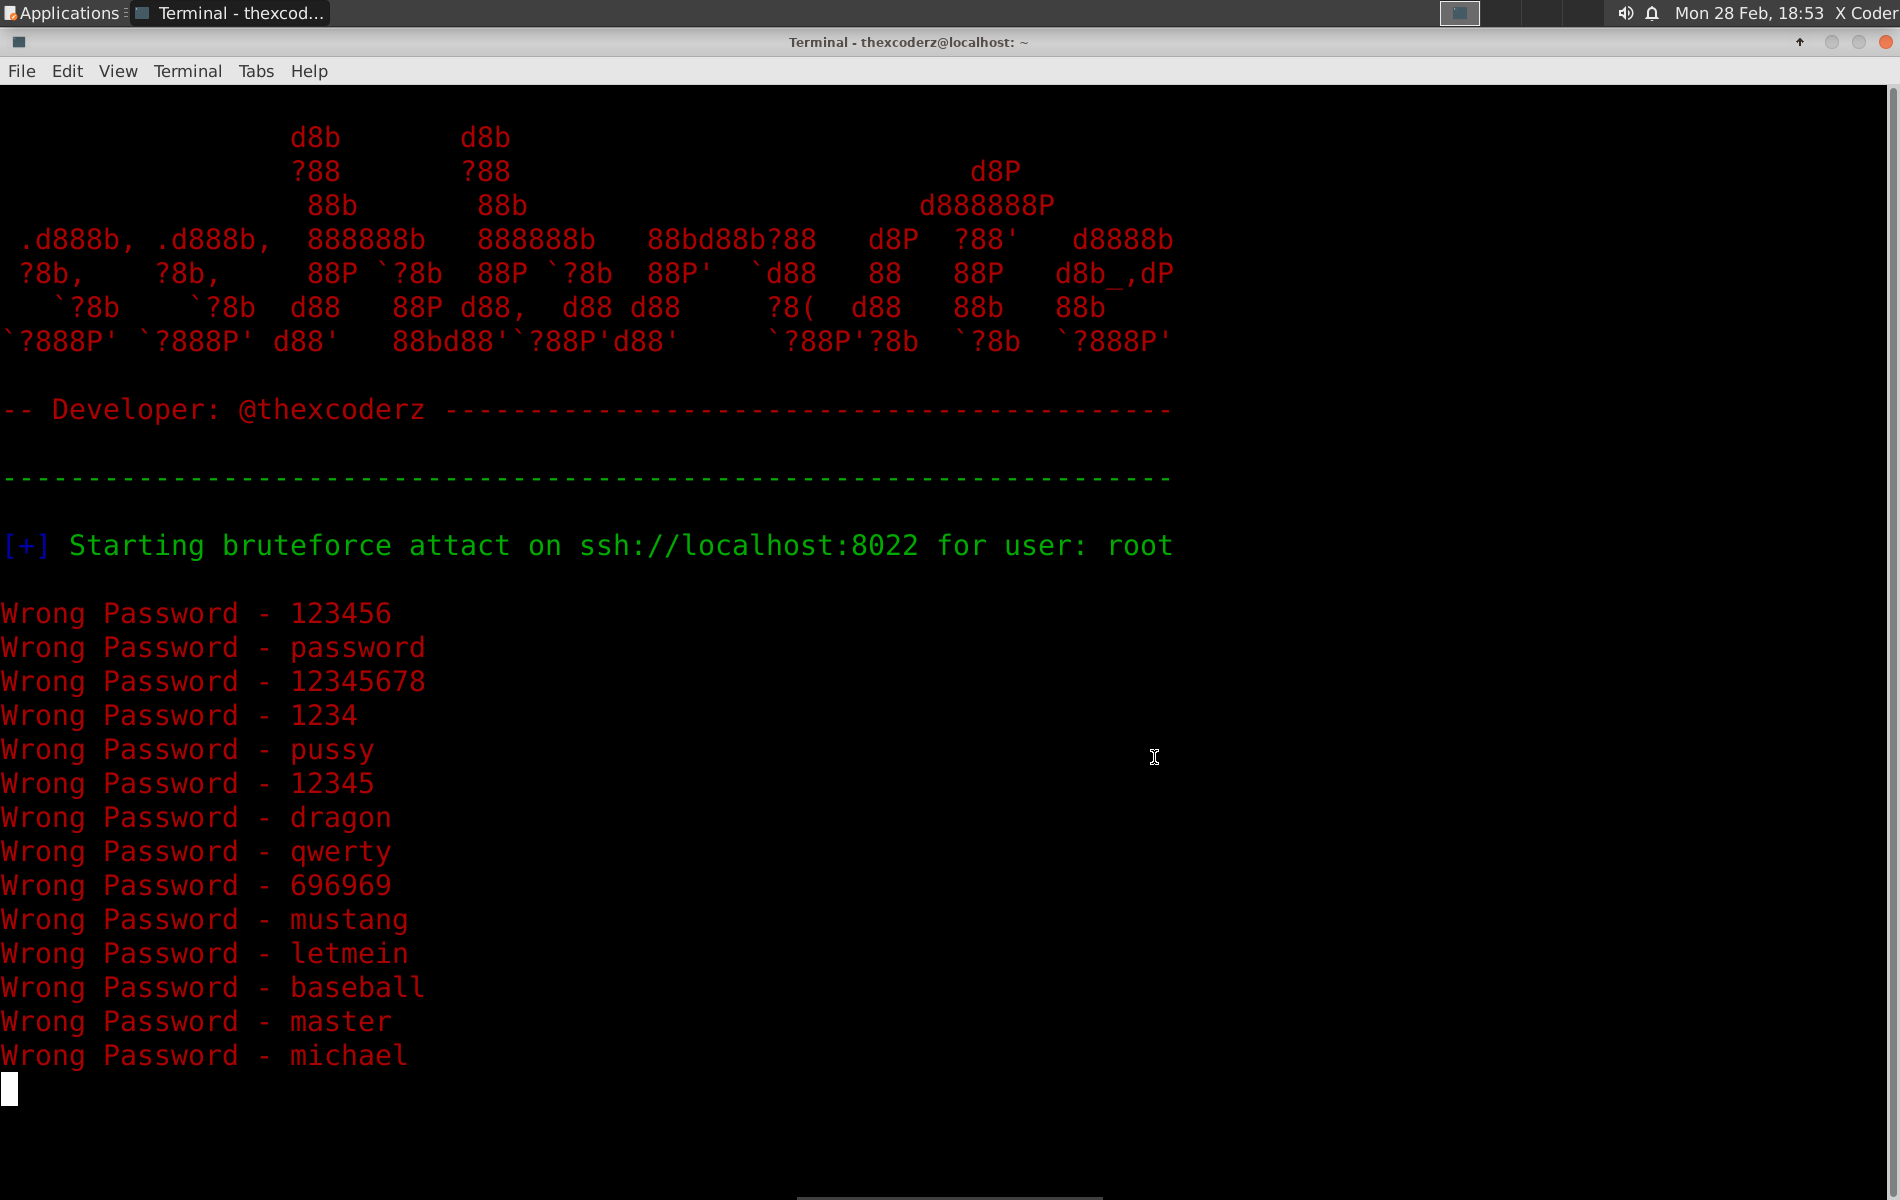
Task: Open the Help menu
Action: click(x=309, y=71)
